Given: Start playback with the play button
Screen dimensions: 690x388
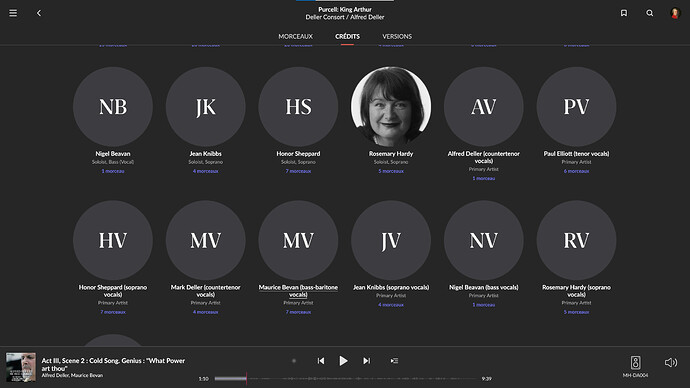Looking at the screenshot, I should pos(343,361).
